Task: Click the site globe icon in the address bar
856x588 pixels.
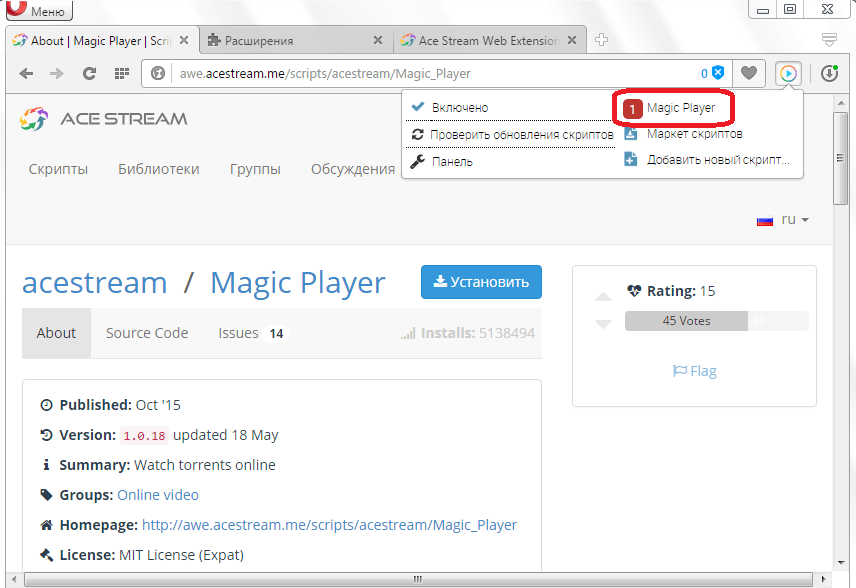Action: [x=158, y=73]
